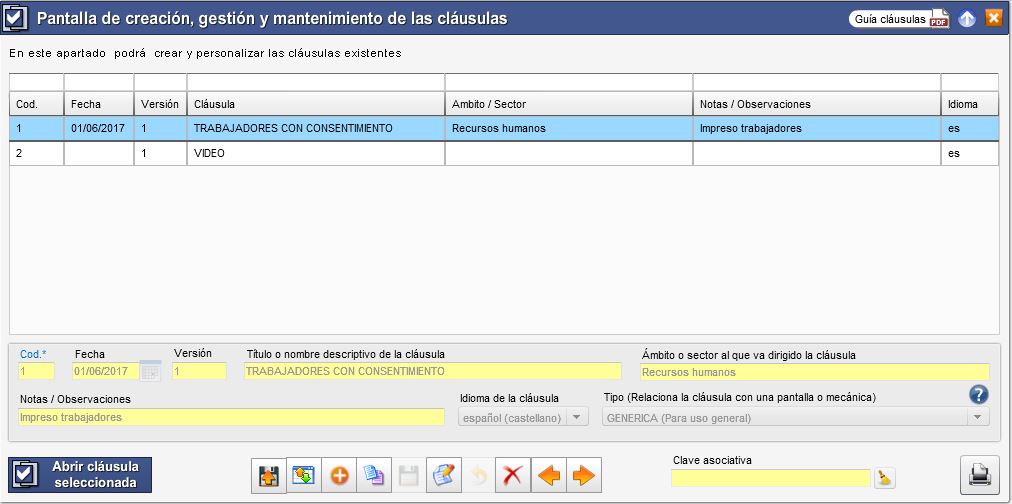Delete the cláusula with the red X icon
The width and height of the screenshot is (1012, 504).
(x=513, y=476)
